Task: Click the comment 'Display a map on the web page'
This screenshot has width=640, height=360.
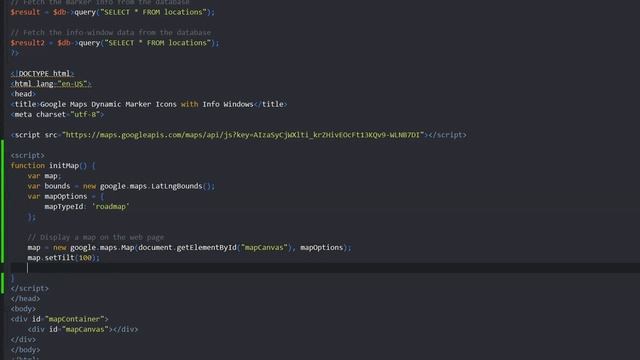Action: [96, 237]
